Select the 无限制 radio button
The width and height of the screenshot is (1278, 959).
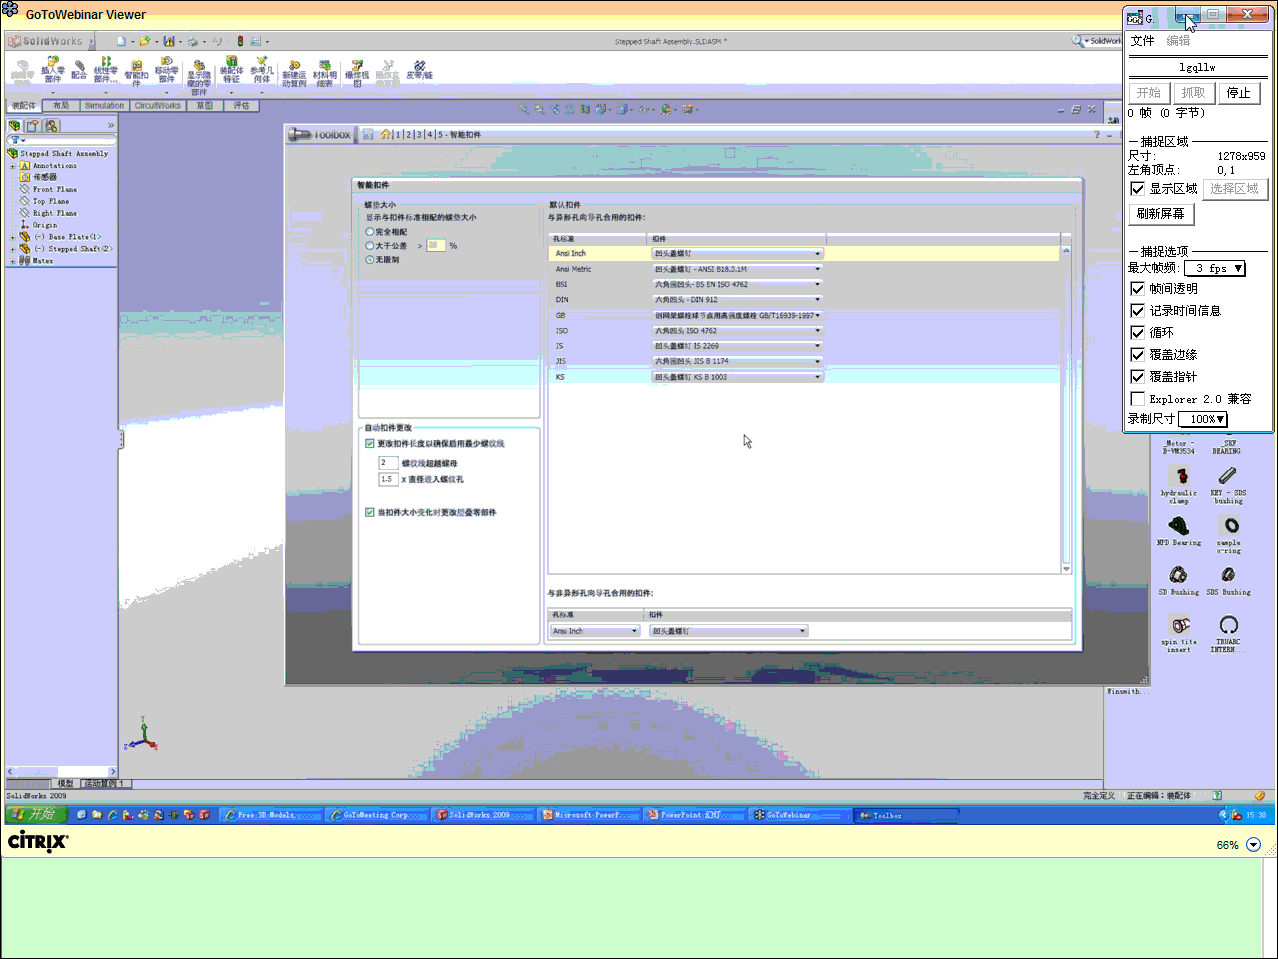point(370,259)
